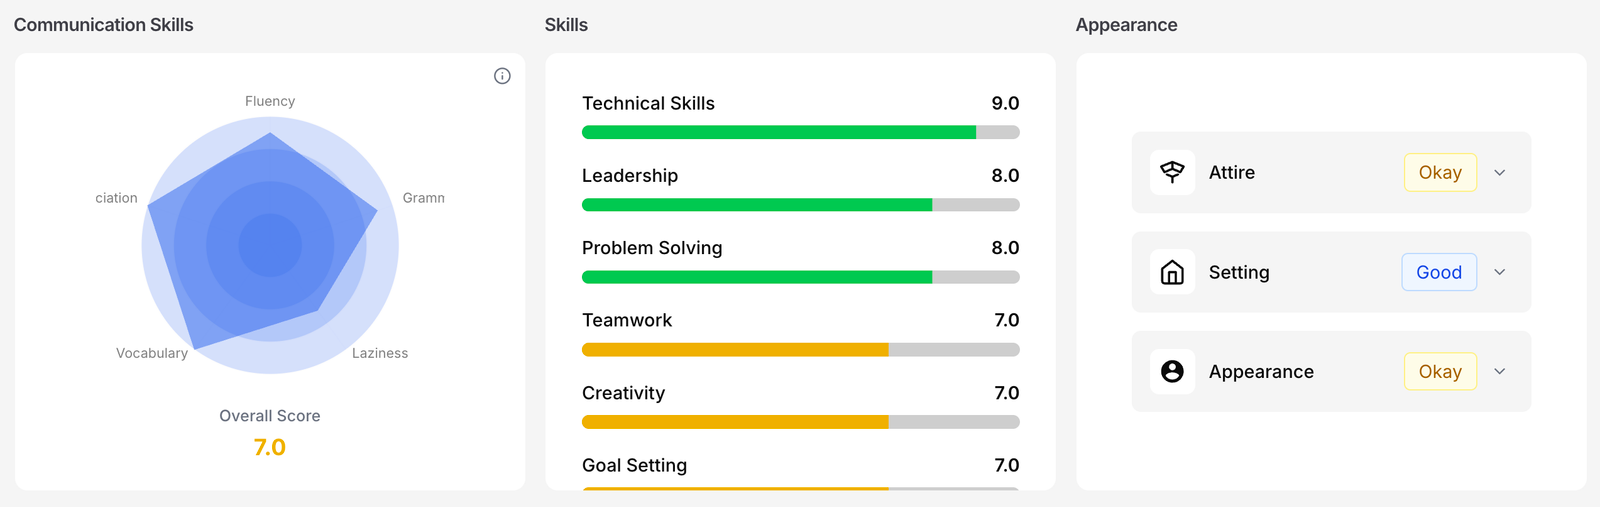Click the Okay badge next to Attire
1600x507 pixels.
point(1440,172)
